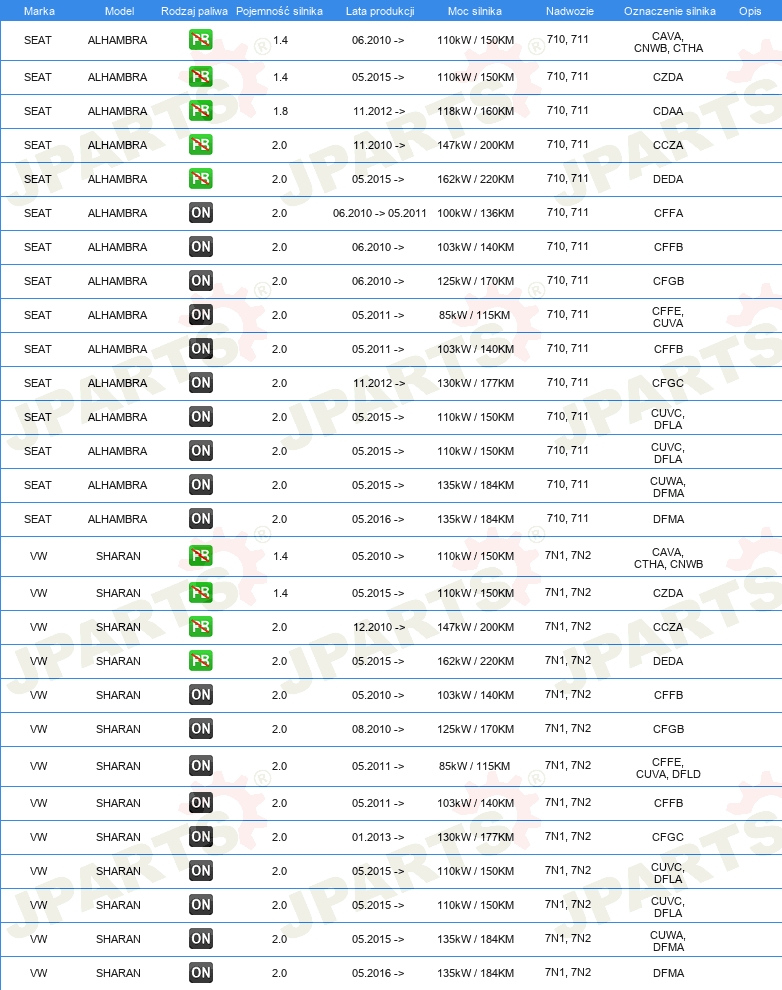Click the Pojemność silnika column header
The height and width of the screenshot is (990, 782).
(x=280, y=11)
